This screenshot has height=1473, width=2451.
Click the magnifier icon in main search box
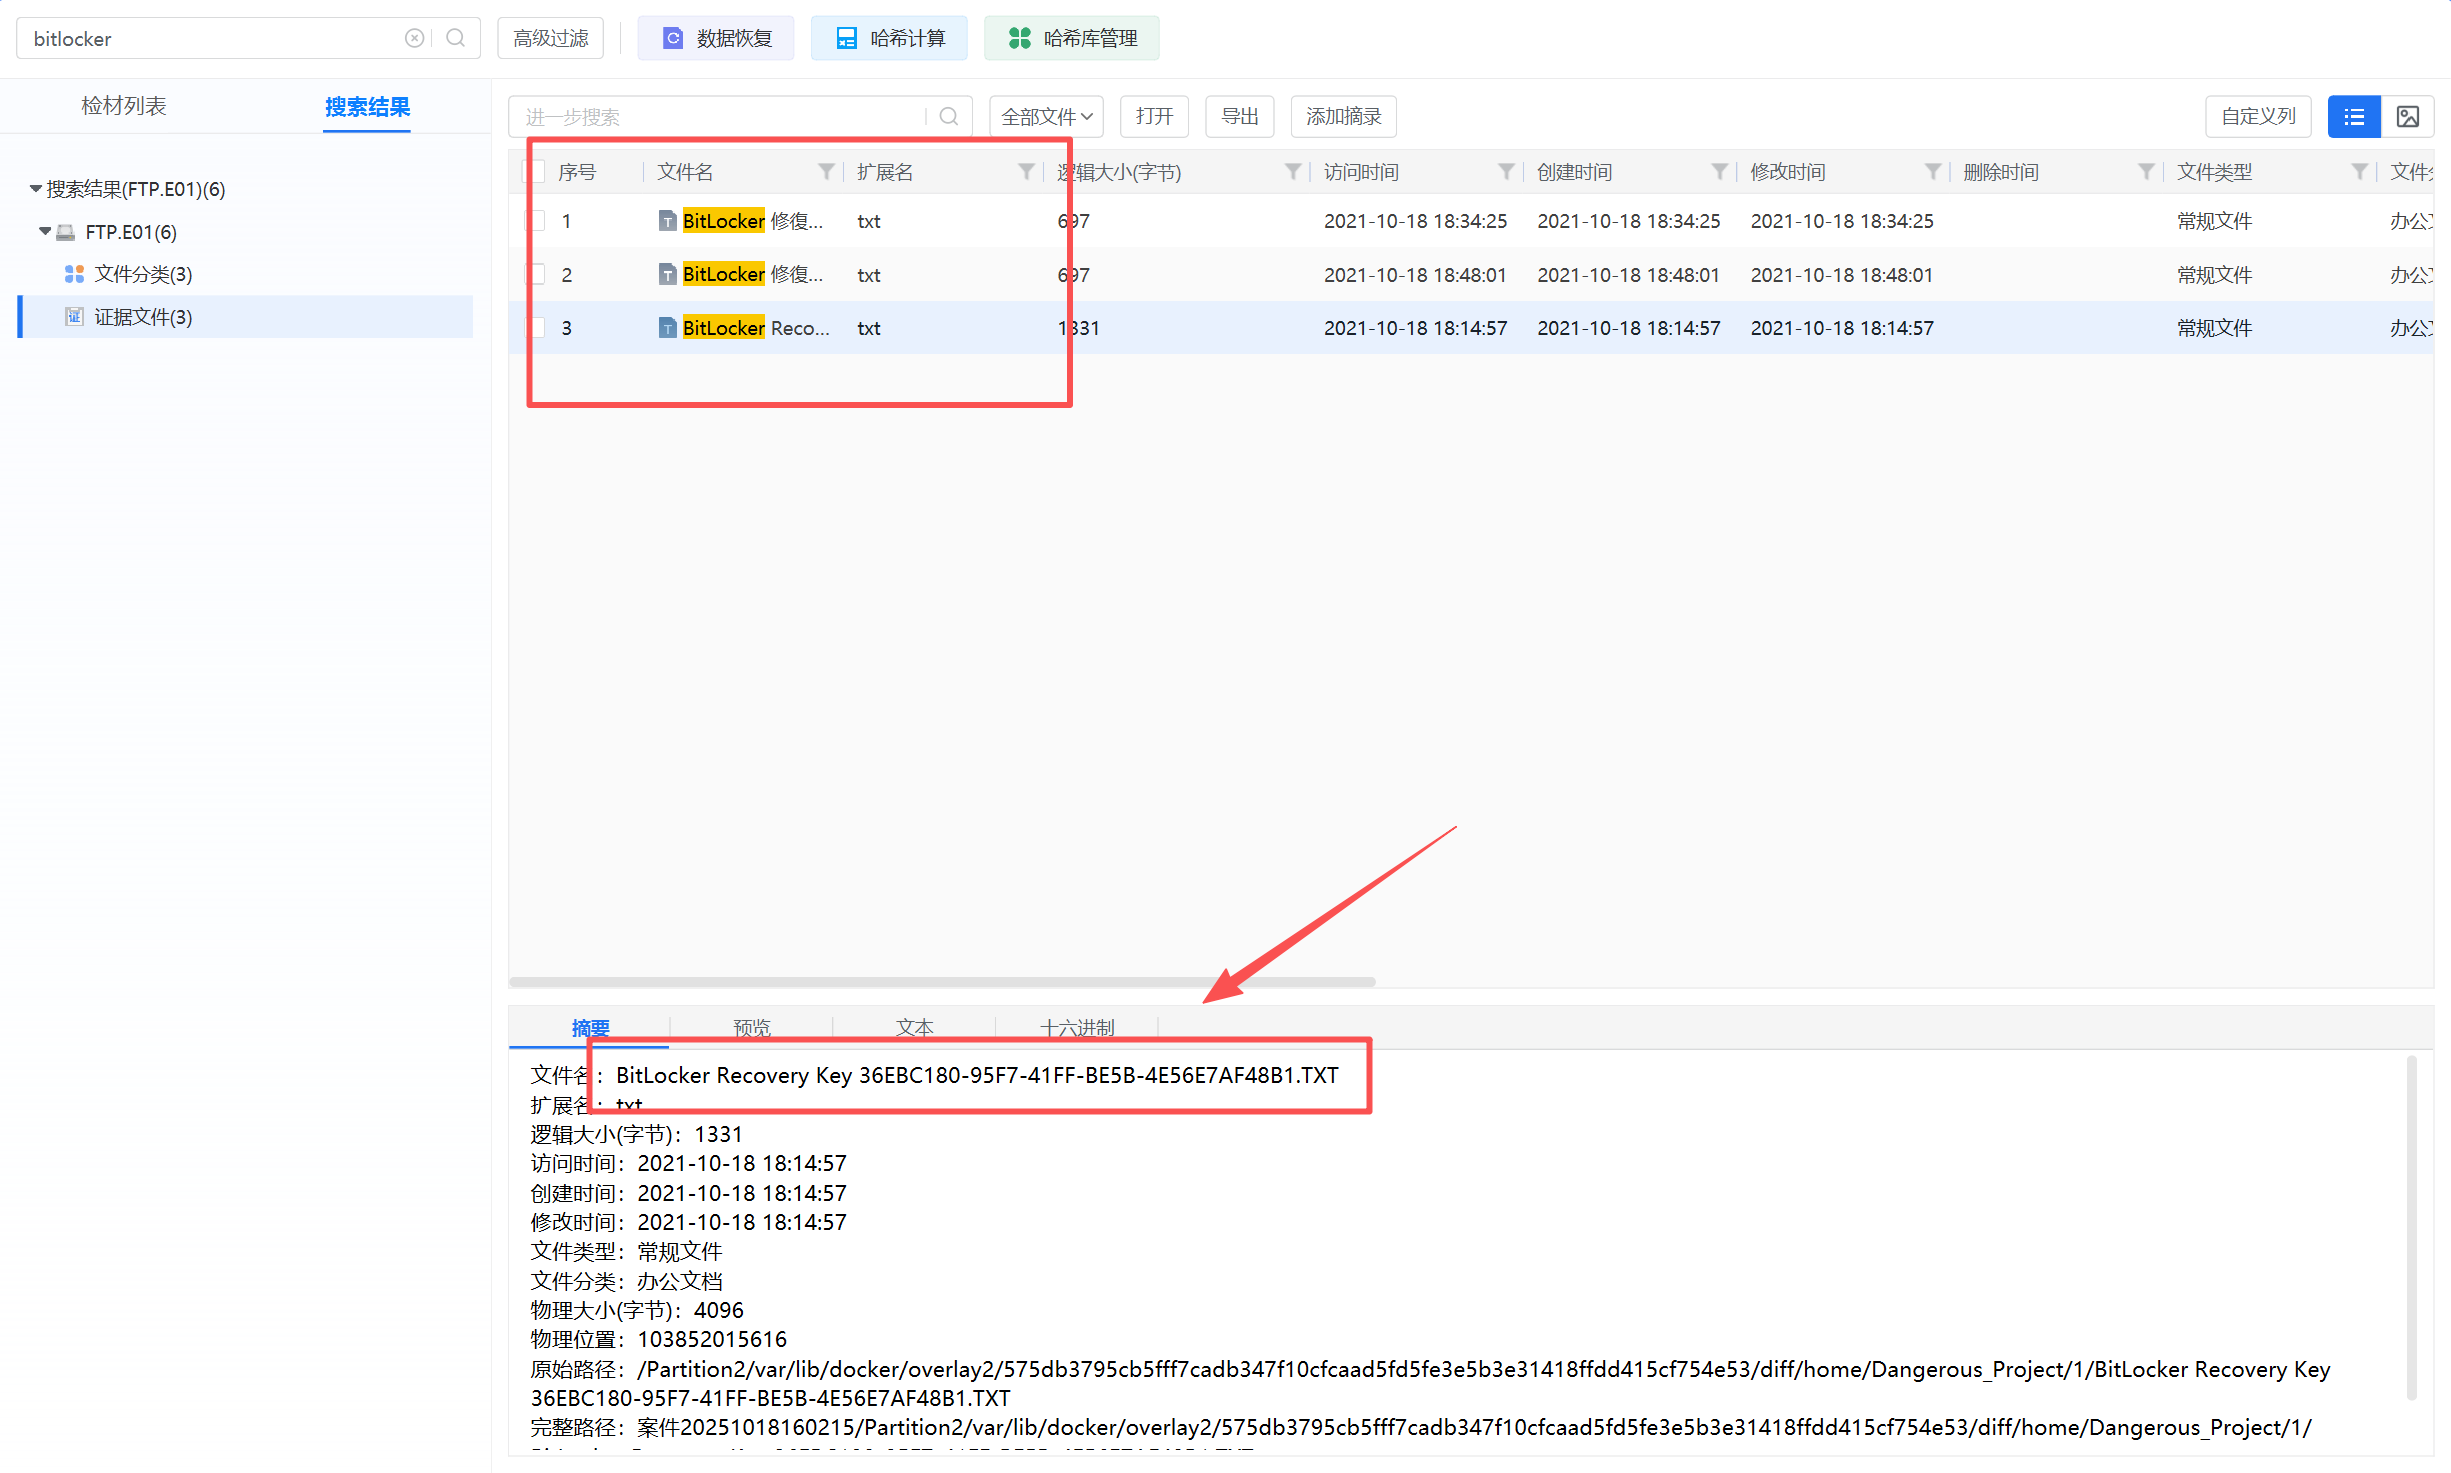point(456,38)
